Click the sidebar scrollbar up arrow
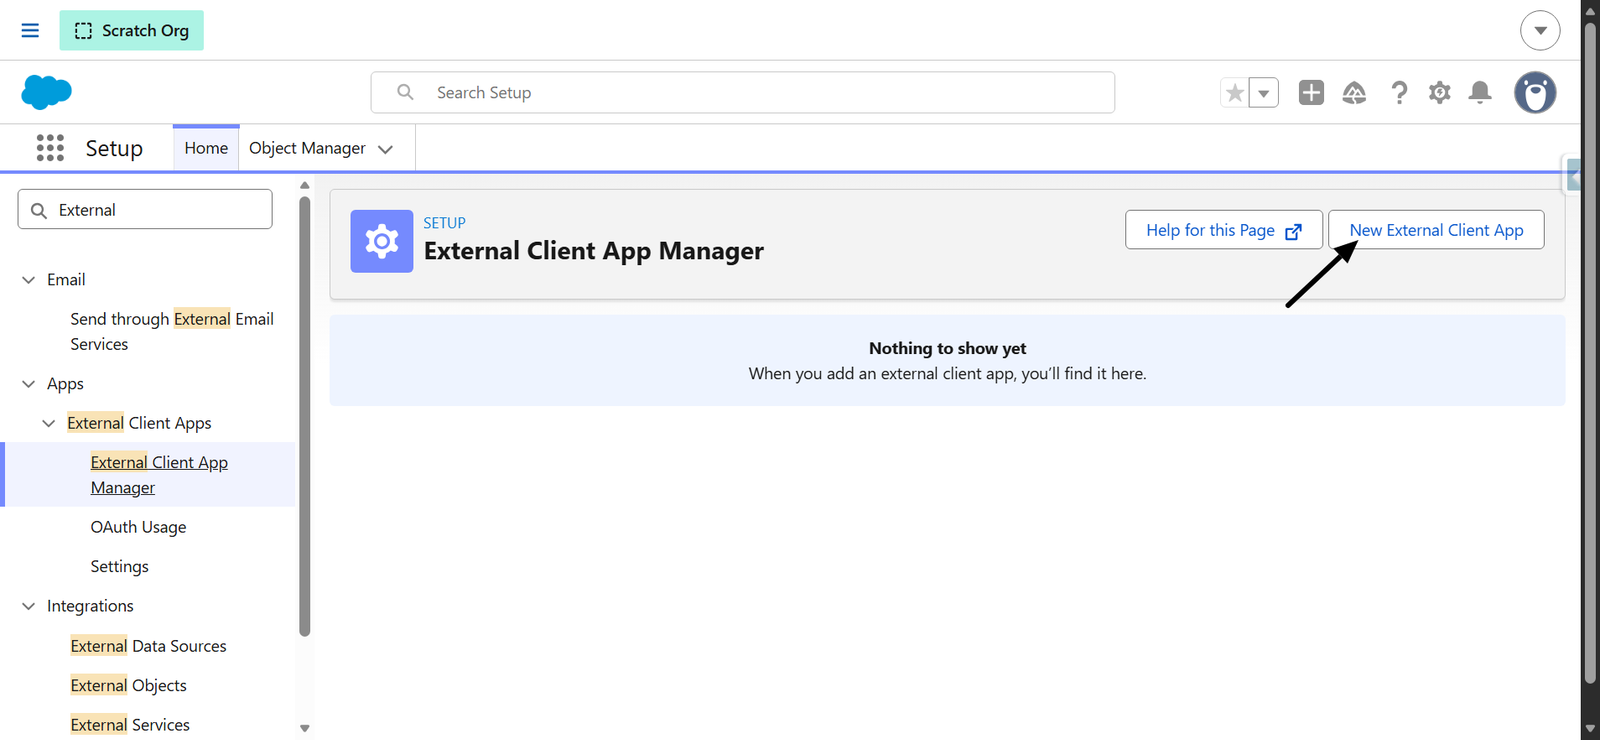 [305, 185]
